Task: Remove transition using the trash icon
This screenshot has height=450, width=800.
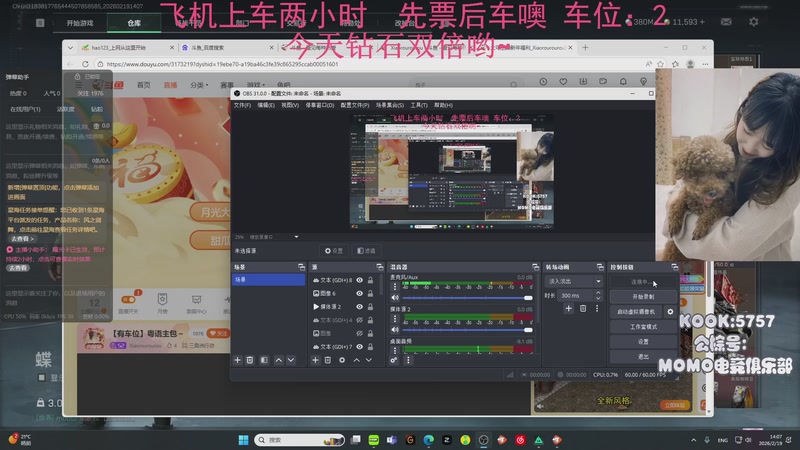Action: (583, 308)
